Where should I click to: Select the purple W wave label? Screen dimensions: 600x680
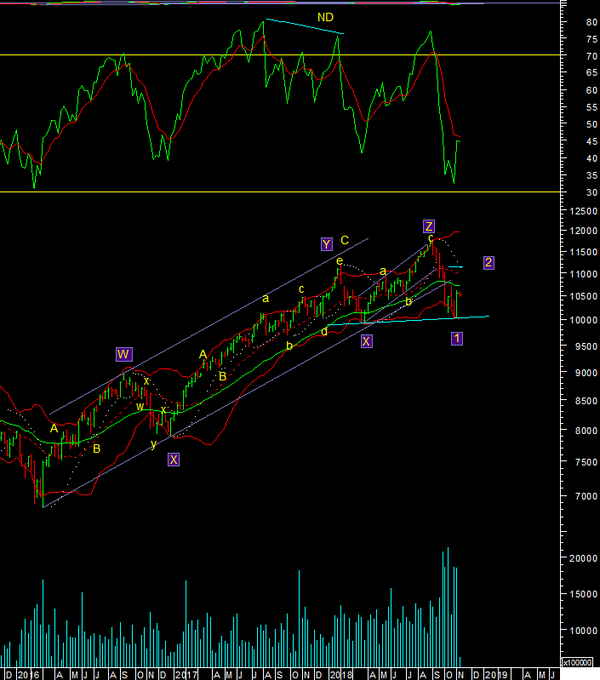tap(123, 354)
